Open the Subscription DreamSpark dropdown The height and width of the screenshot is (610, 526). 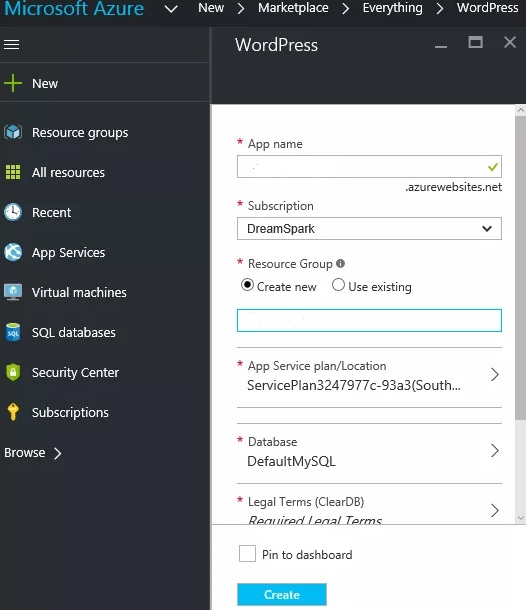point(369,229)
